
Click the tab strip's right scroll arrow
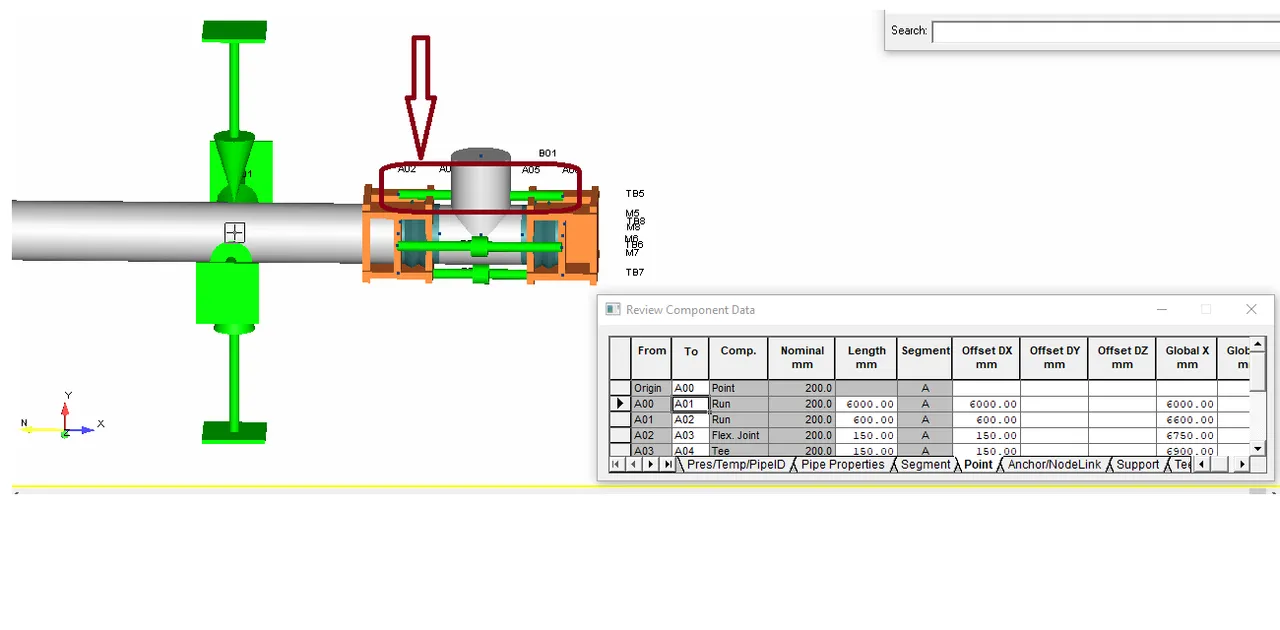tap(1242, 465)
